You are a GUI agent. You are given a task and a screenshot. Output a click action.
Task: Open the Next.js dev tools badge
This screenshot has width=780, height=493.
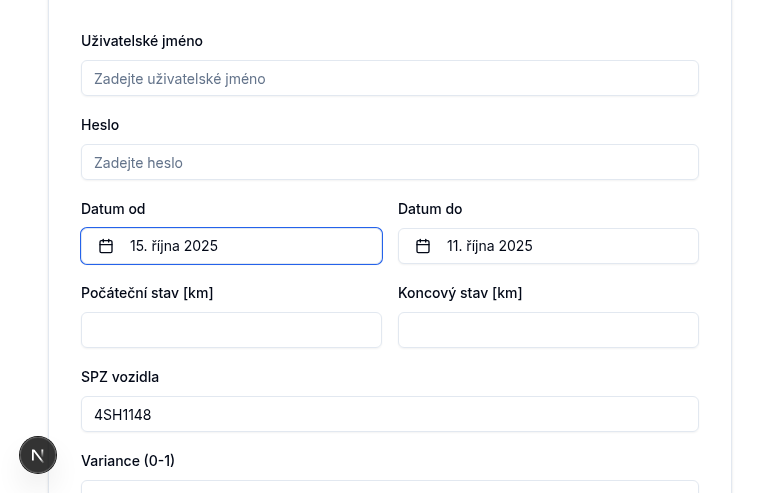(38, 455)
